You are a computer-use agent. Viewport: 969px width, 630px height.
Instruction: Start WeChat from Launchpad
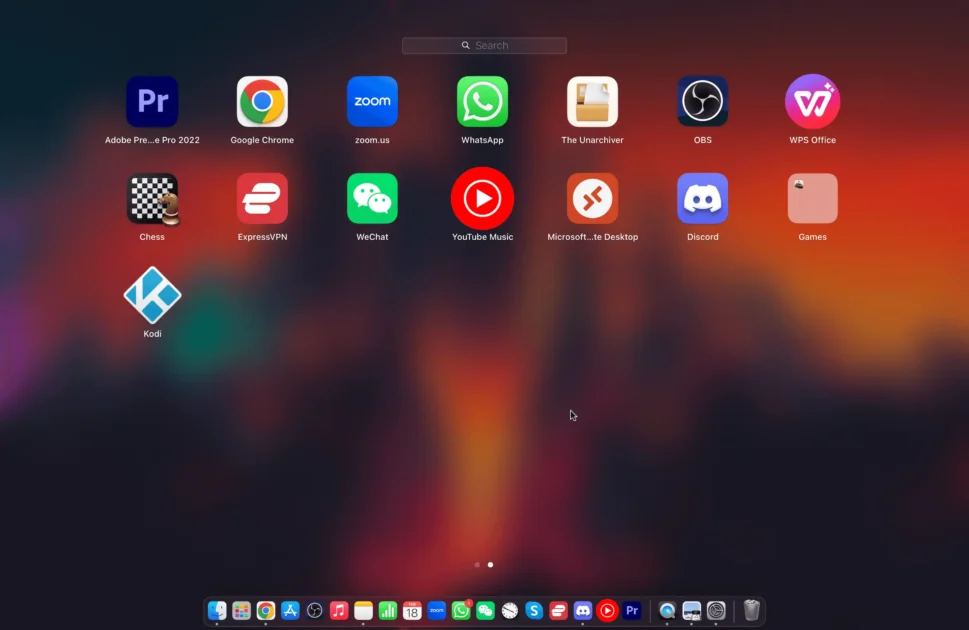pyautogui.click(x=372, y=197)
